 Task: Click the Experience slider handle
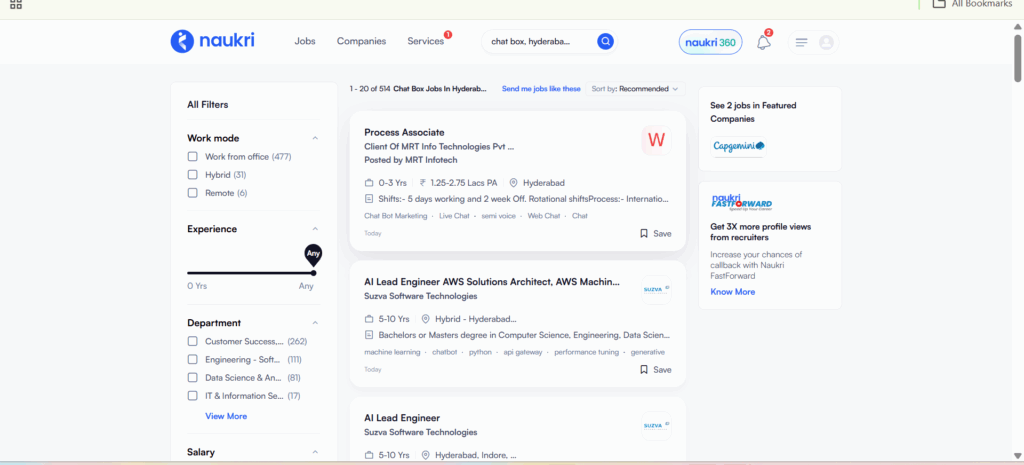click(313, 272)
